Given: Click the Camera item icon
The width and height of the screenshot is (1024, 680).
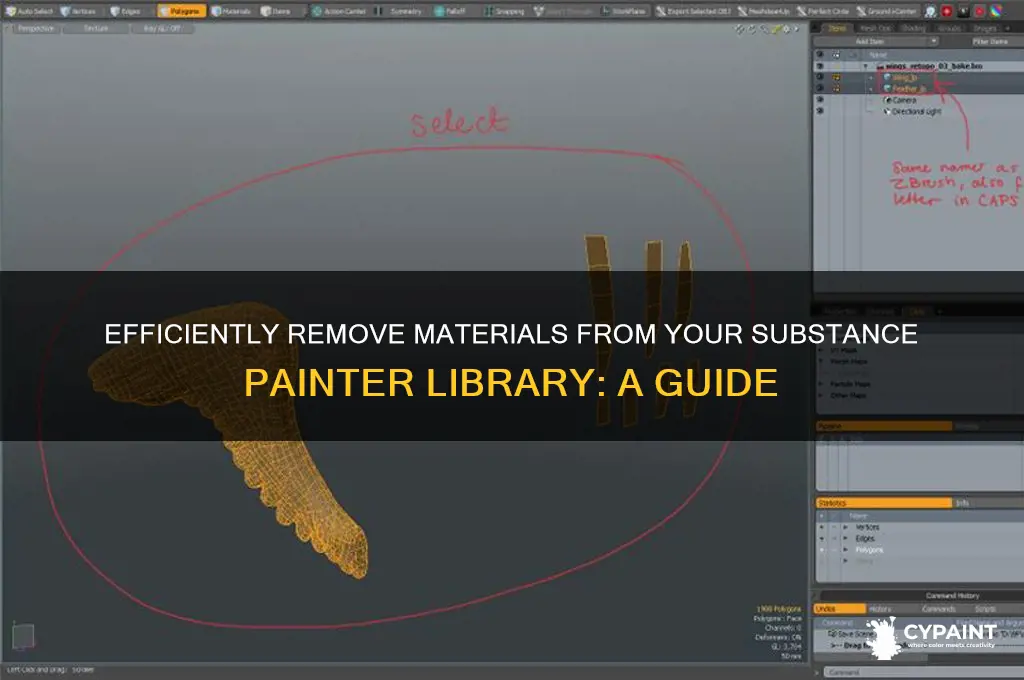Looking at the screenshot, I should pyautogui.click(x=887, y=100).
